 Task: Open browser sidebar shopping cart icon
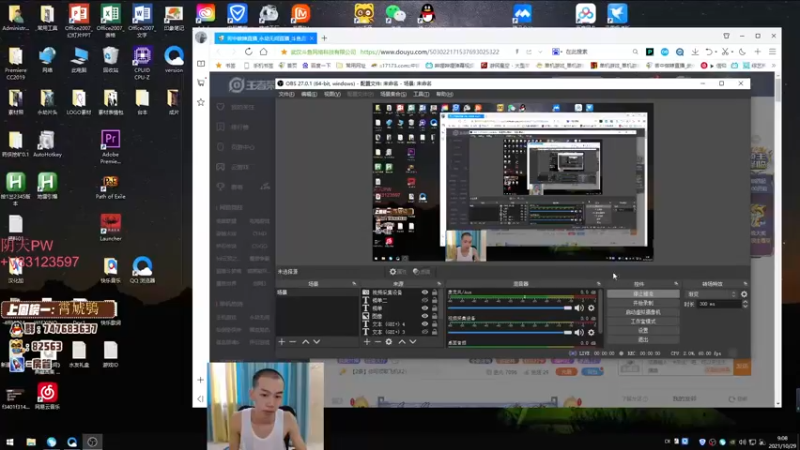pos(201,82)
